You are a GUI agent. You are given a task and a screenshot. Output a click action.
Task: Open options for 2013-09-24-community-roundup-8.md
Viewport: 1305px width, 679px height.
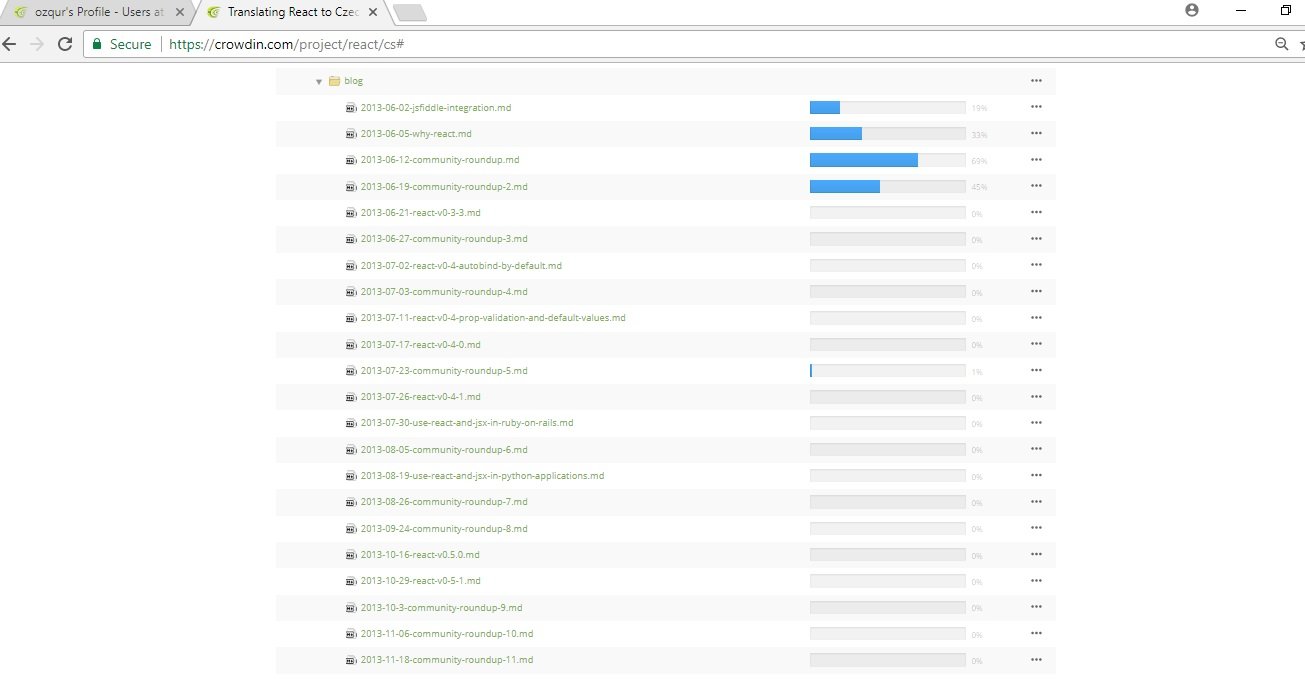click(x=1036, y=528)
